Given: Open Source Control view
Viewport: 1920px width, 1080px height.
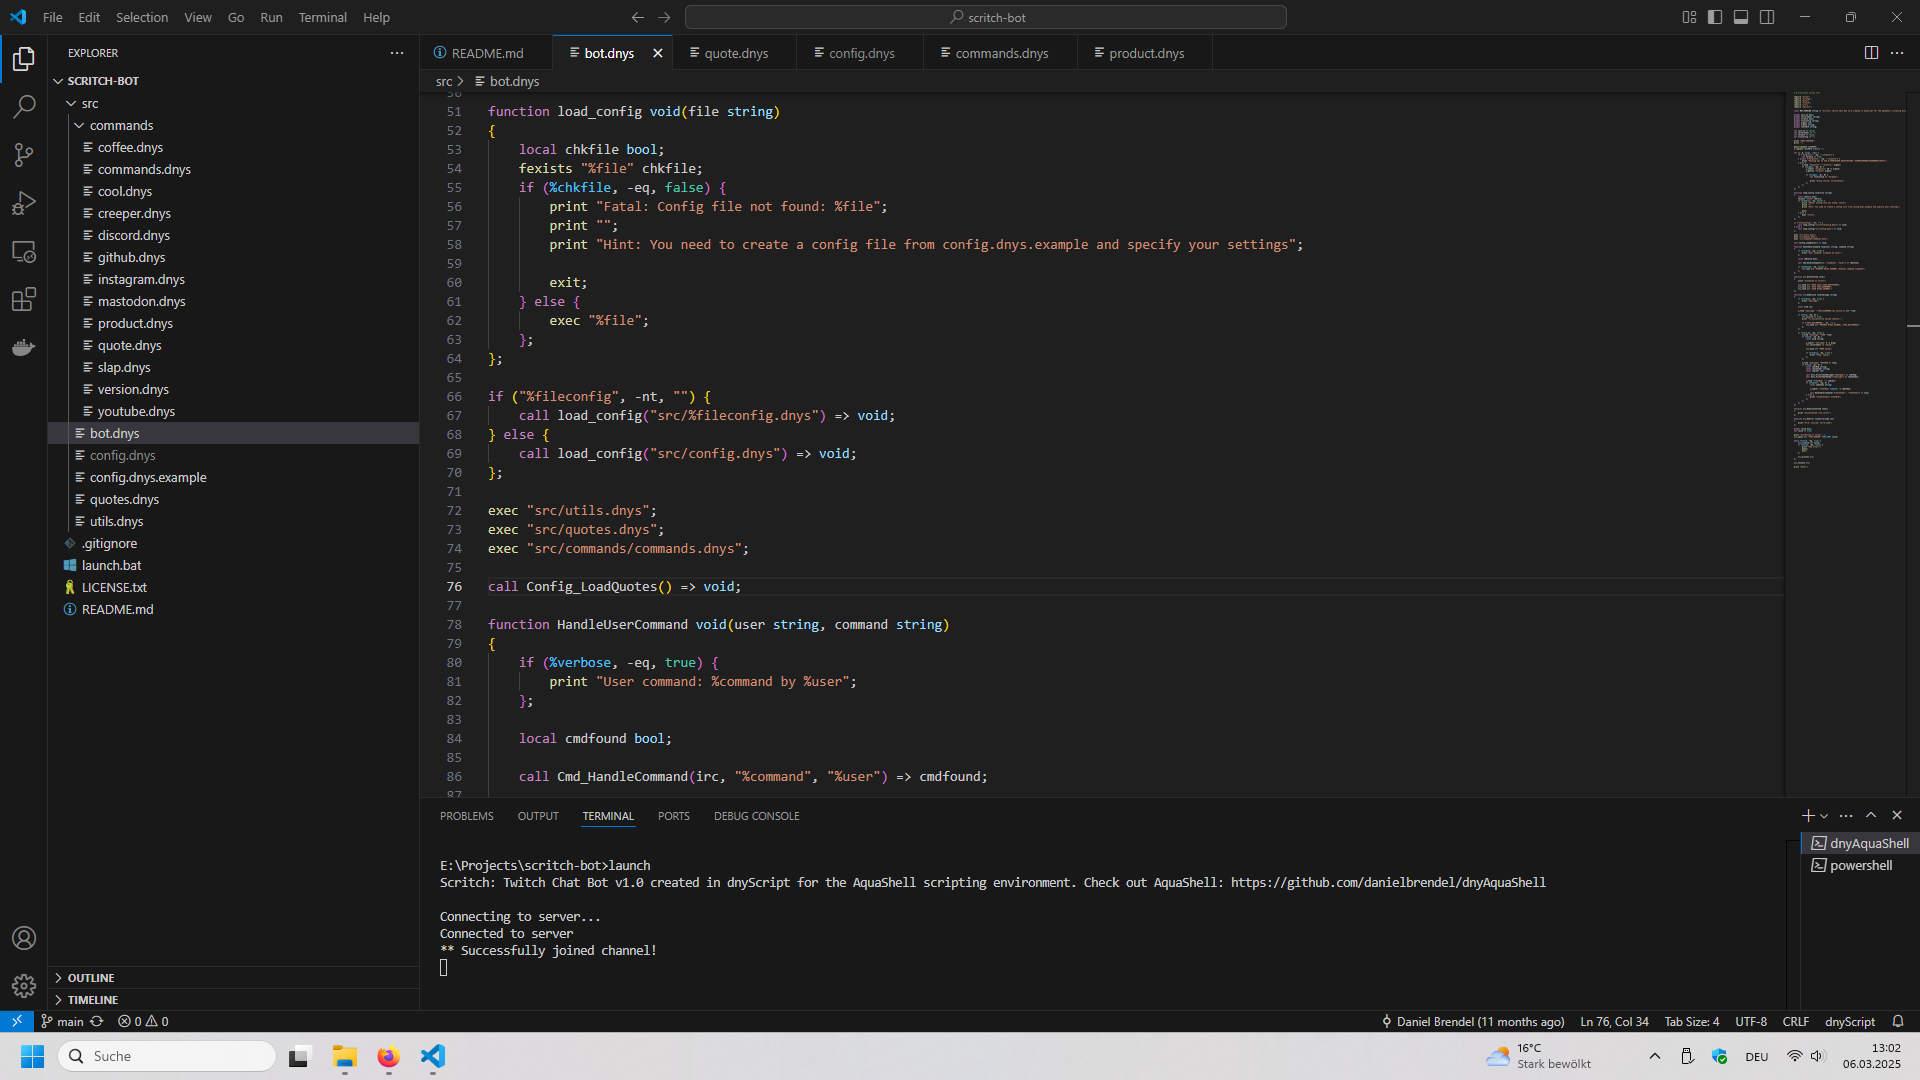Looking at the screenshot, I should 24,155.
